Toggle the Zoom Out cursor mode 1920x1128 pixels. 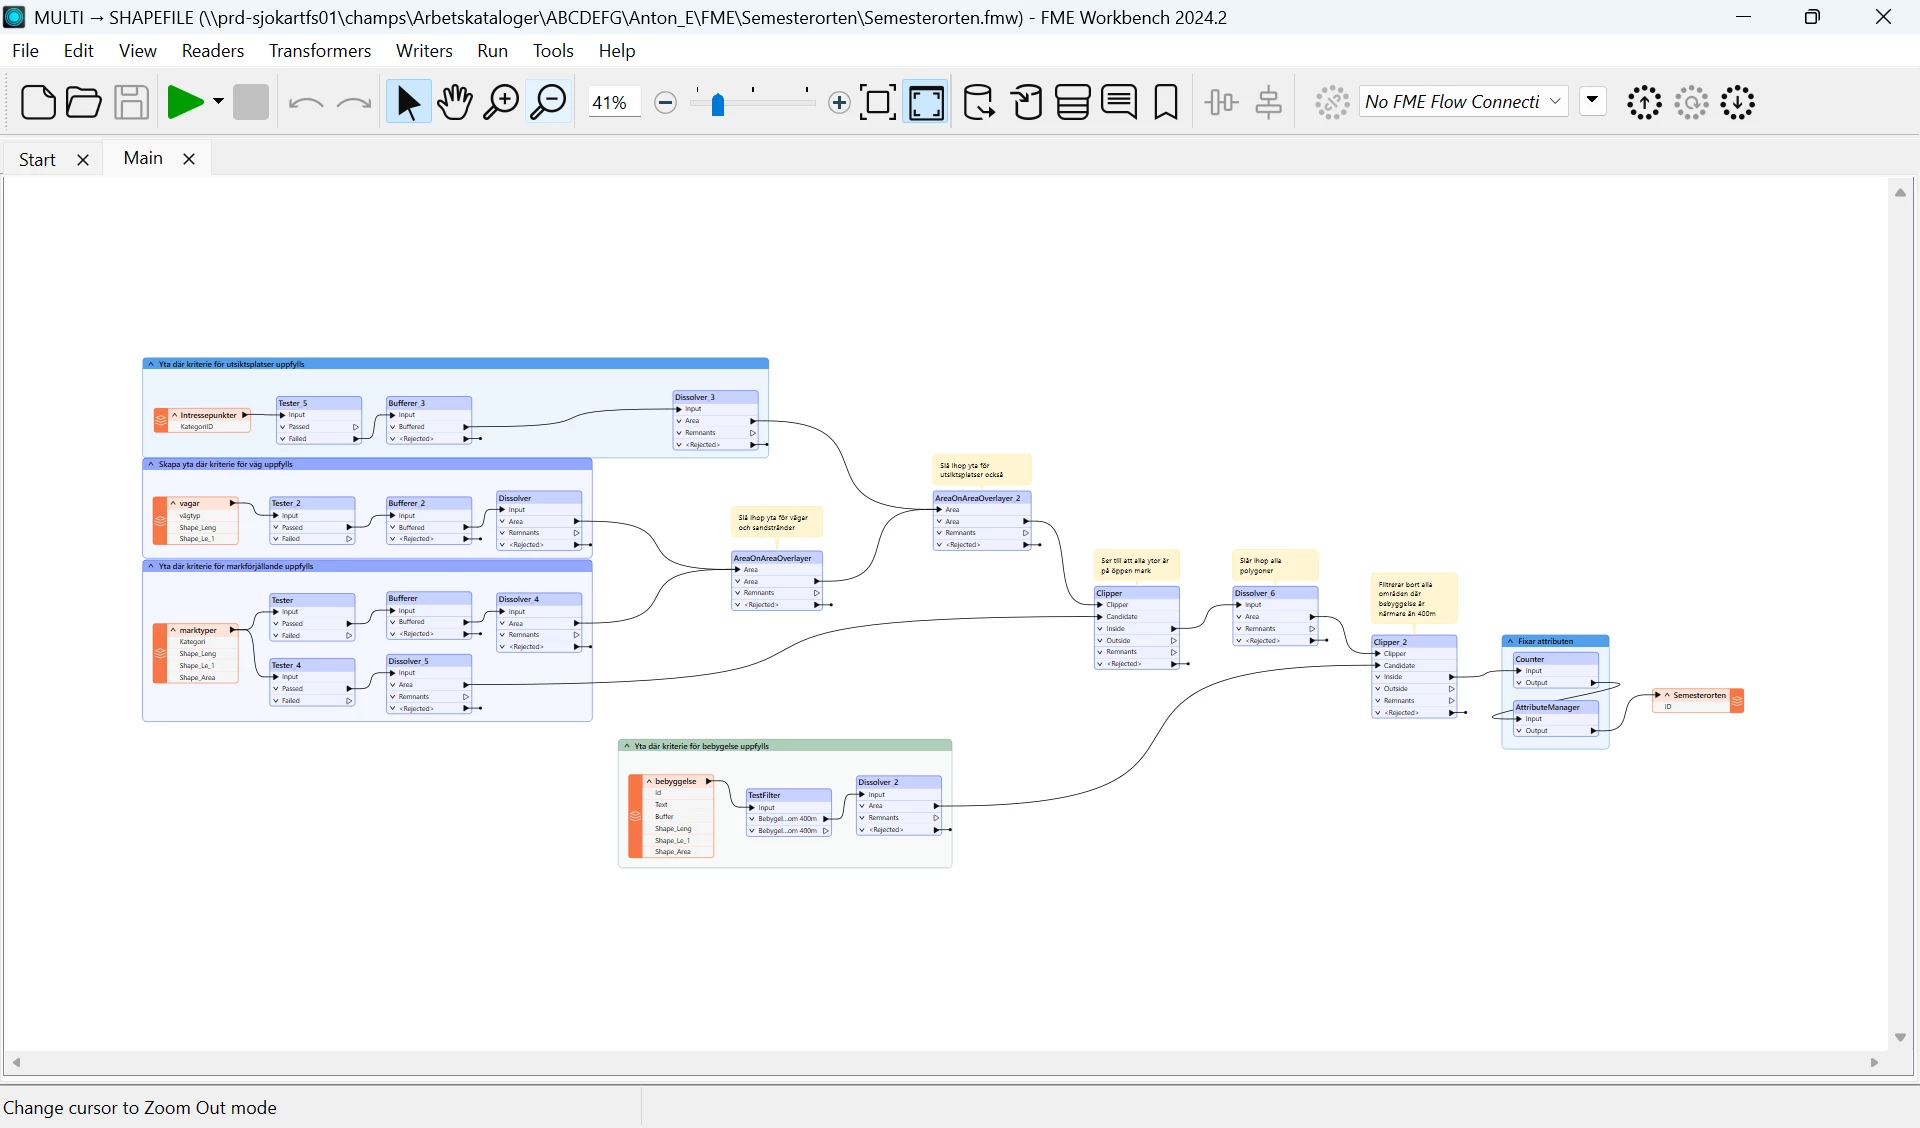[549, 102]
